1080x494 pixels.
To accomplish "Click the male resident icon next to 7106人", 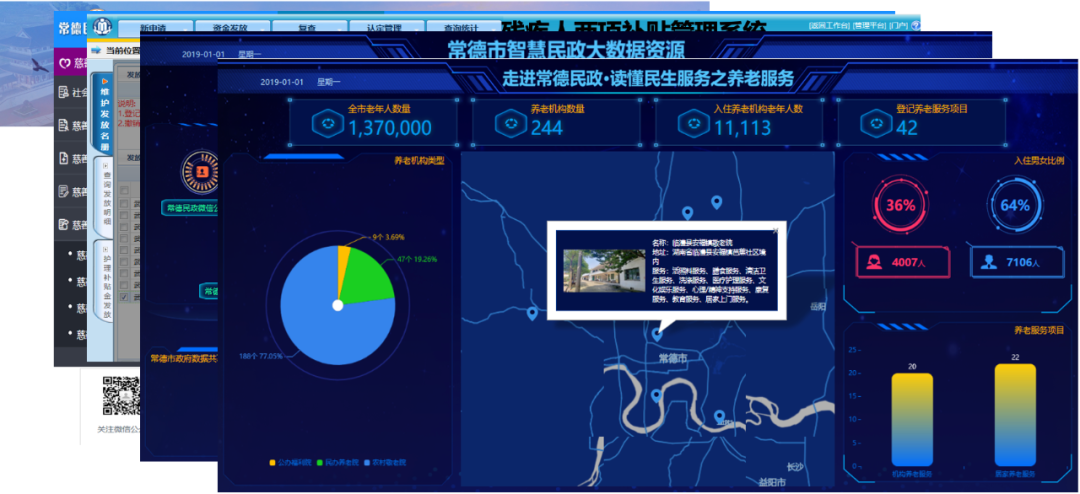I will (x=989, y=262).
